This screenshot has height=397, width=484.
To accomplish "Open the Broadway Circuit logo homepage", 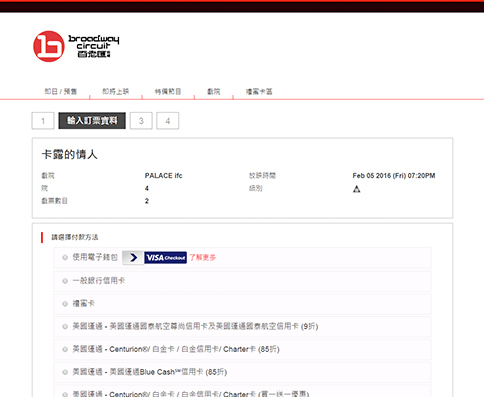I will pyautogui.click(x=76, y=46).
